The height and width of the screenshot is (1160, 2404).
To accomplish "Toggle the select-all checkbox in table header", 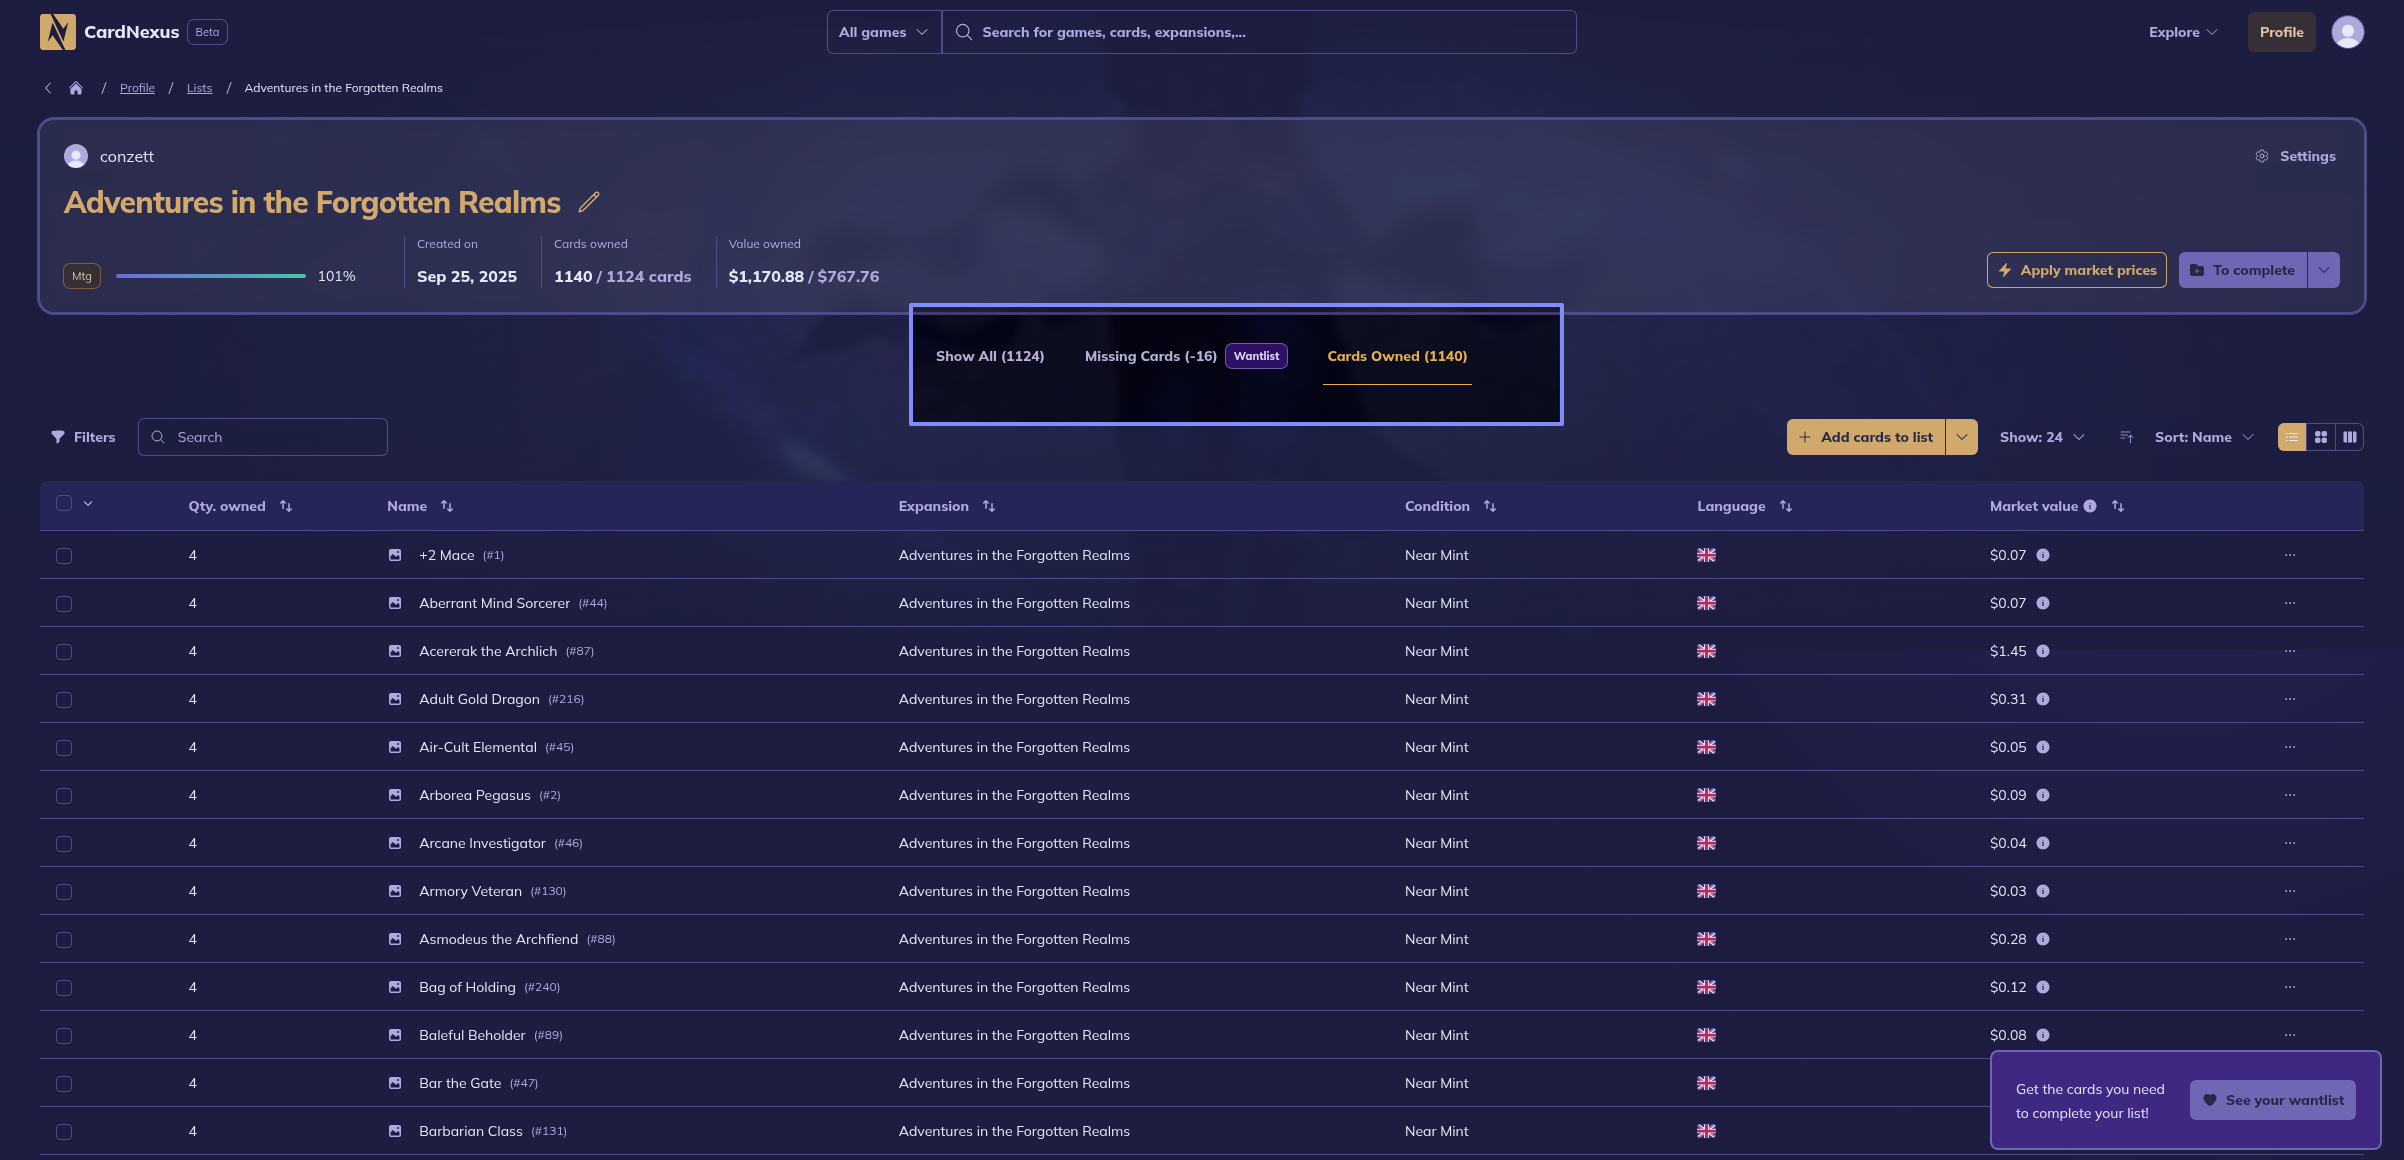I will (x=64, y=503).
